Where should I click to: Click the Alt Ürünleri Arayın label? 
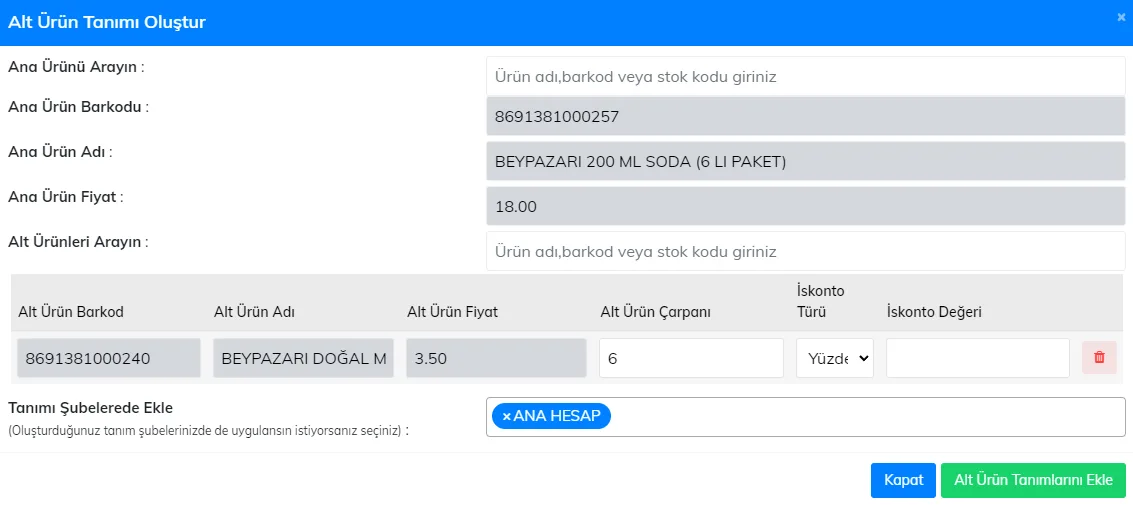tap(78, 242)
